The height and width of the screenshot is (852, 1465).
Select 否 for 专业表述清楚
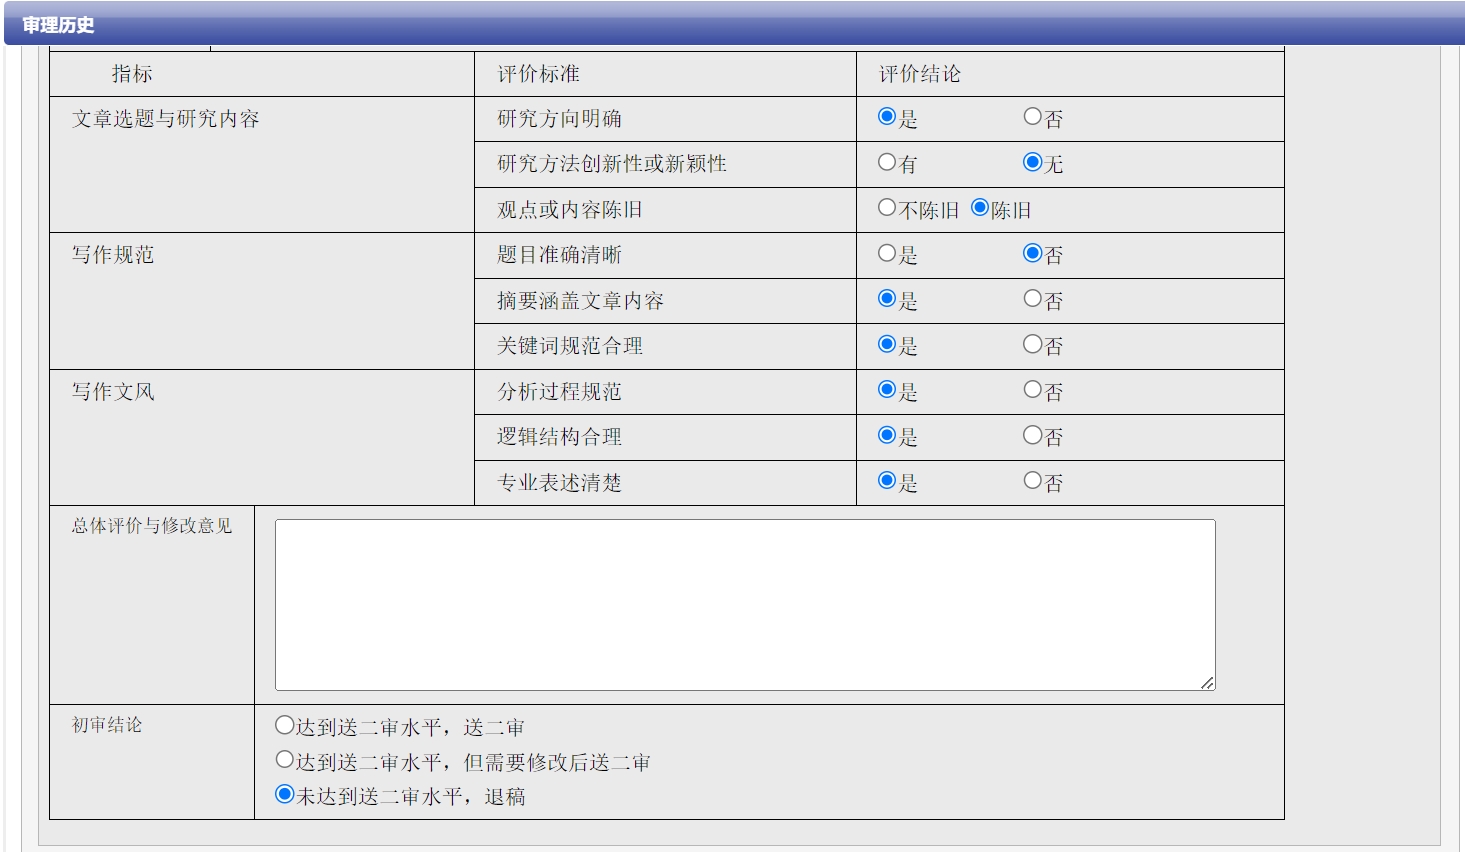(x=1033, y=481)
